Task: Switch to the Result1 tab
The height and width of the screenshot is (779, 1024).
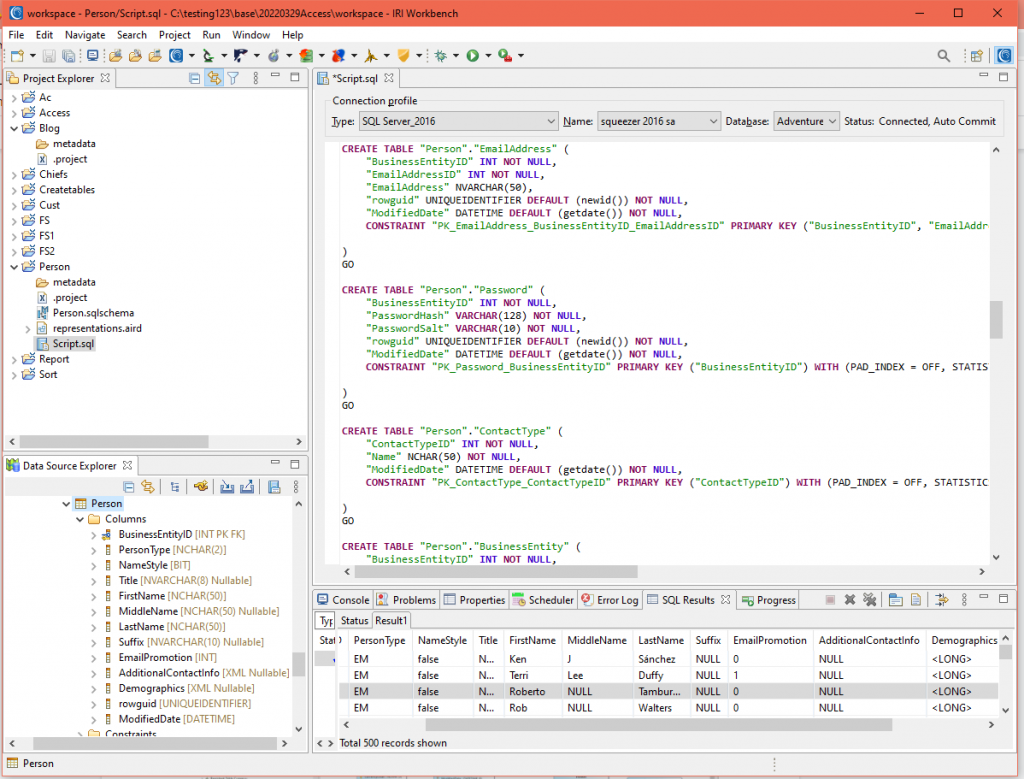Action: [x=390, y=620]
